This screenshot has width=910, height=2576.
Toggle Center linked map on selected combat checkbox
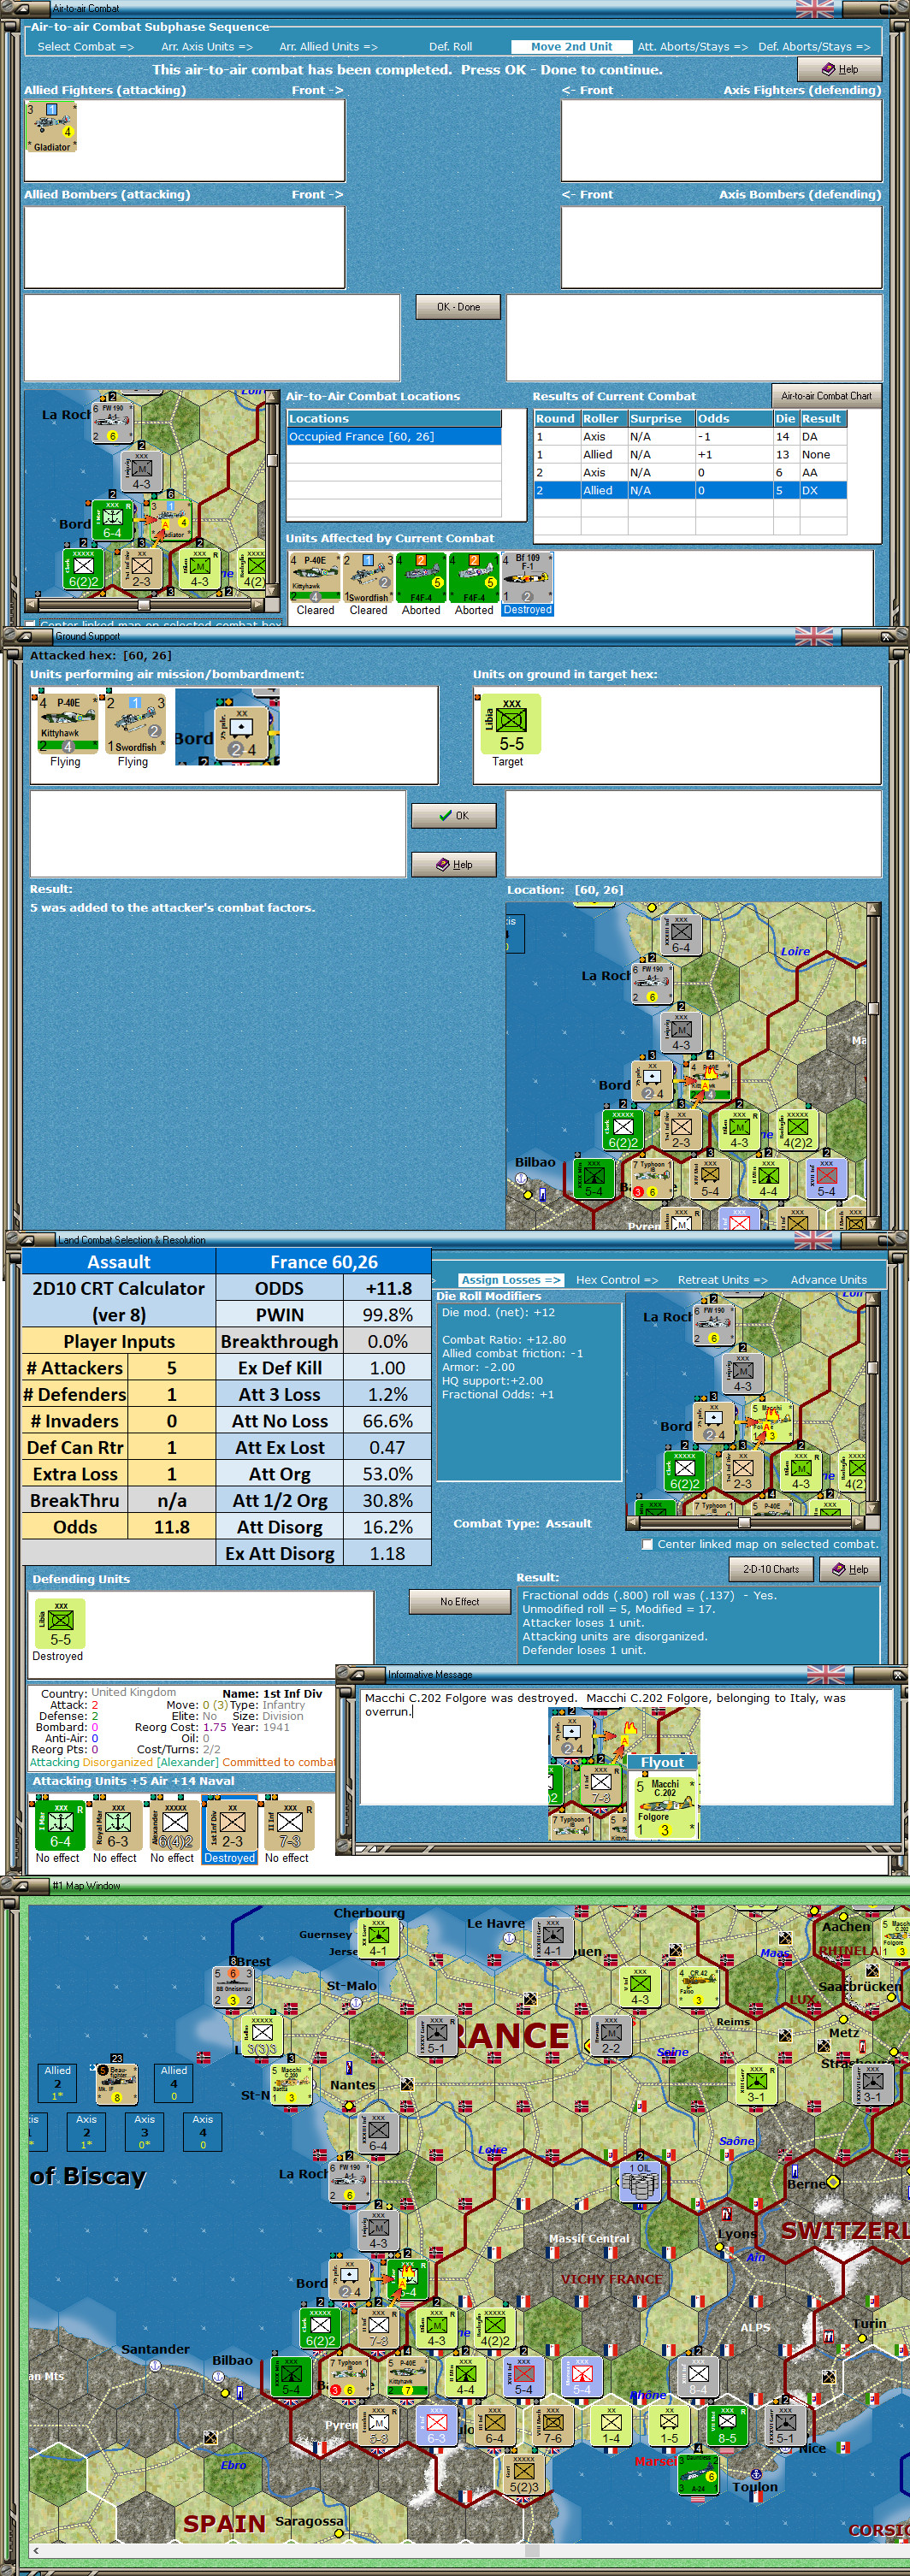pos(648,1544)
